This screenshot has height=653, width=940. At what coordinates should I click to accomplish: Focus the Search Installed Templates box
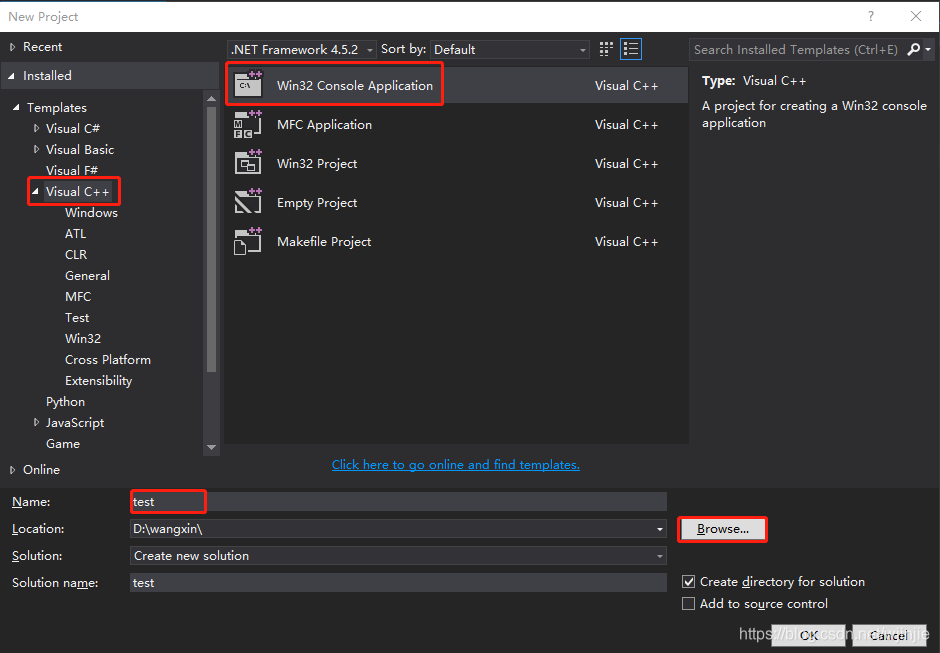click(x=797, y=50)
